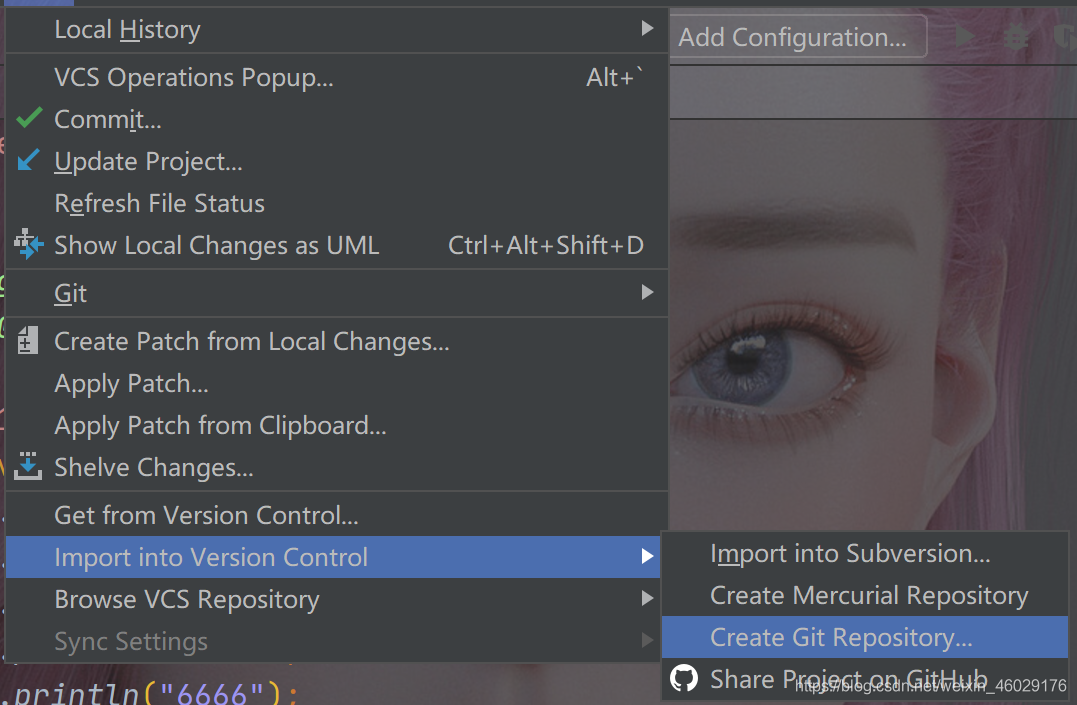Open the Import into Version Control submenu arrow
1077x705 pixels.
pyautogui.click(x=647, y=557)
